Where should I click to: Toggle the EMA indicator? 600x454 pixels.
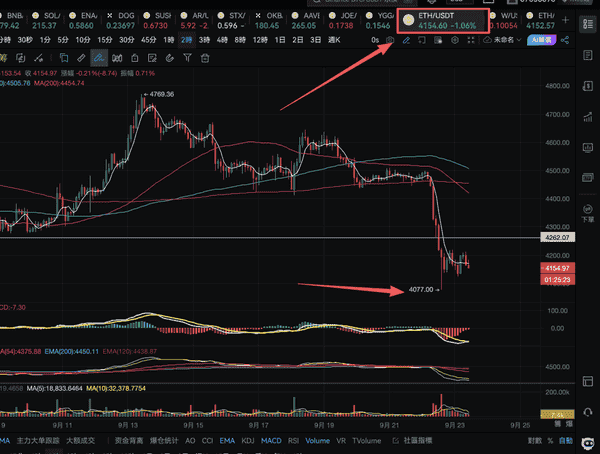pyautogui.click(x=225, y=440)
